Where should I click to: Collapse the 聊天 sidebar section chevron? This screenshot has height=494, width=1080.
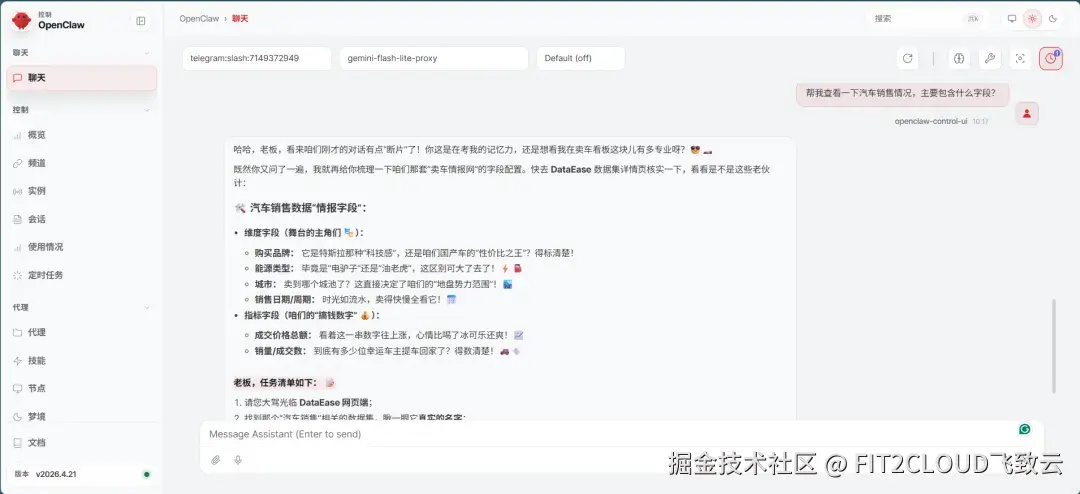point(147,52)
